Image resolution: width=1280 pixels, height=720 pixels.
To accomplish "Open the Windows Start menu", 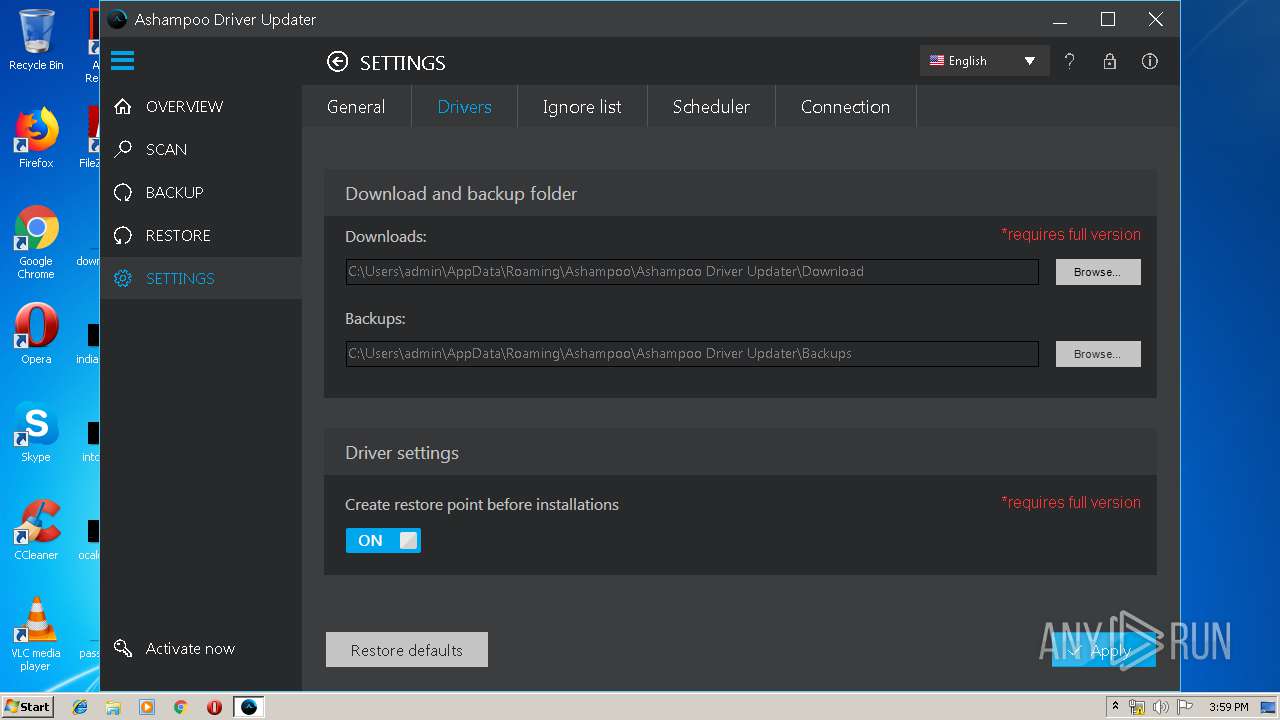I will coord(28,707).
